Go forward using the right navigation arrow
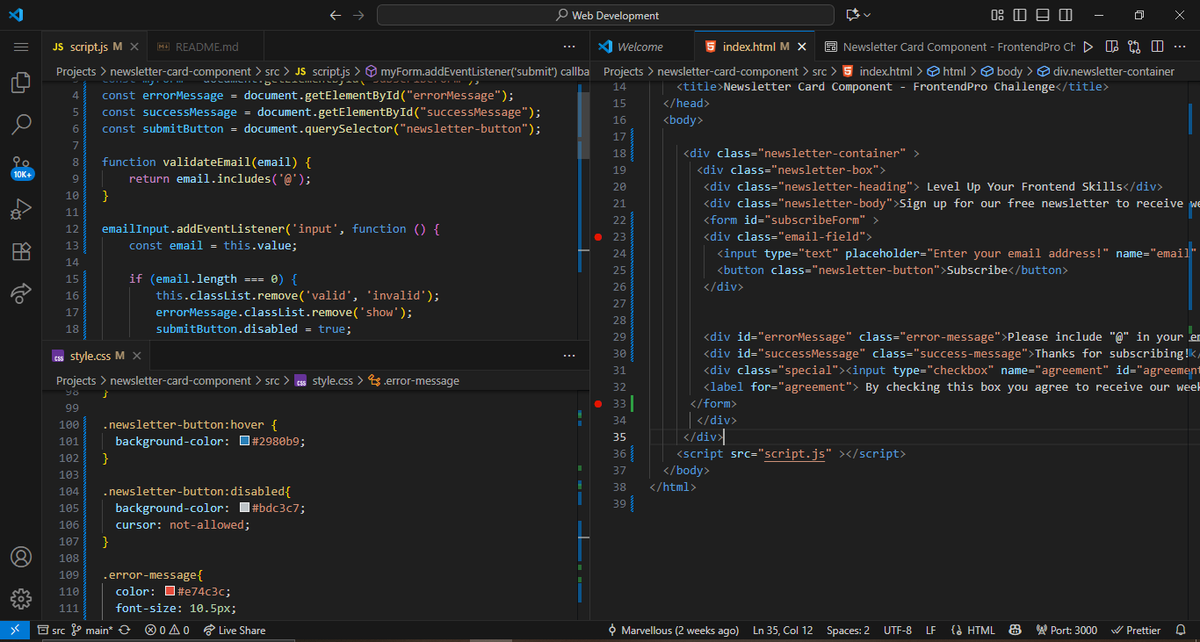This screenshot has width=1200, height=642. click(359, 15)
